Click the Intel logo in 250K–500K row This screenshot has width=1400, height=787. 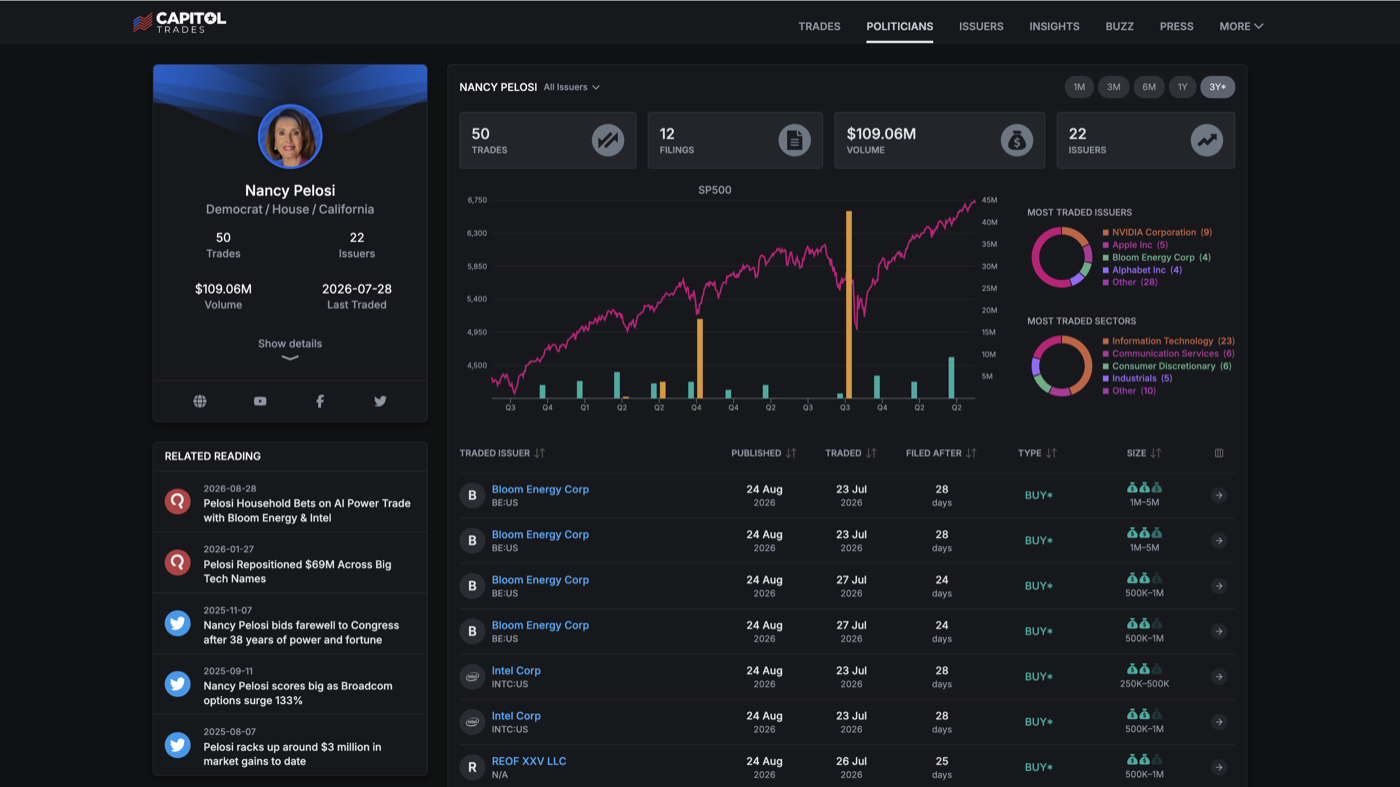472,677
